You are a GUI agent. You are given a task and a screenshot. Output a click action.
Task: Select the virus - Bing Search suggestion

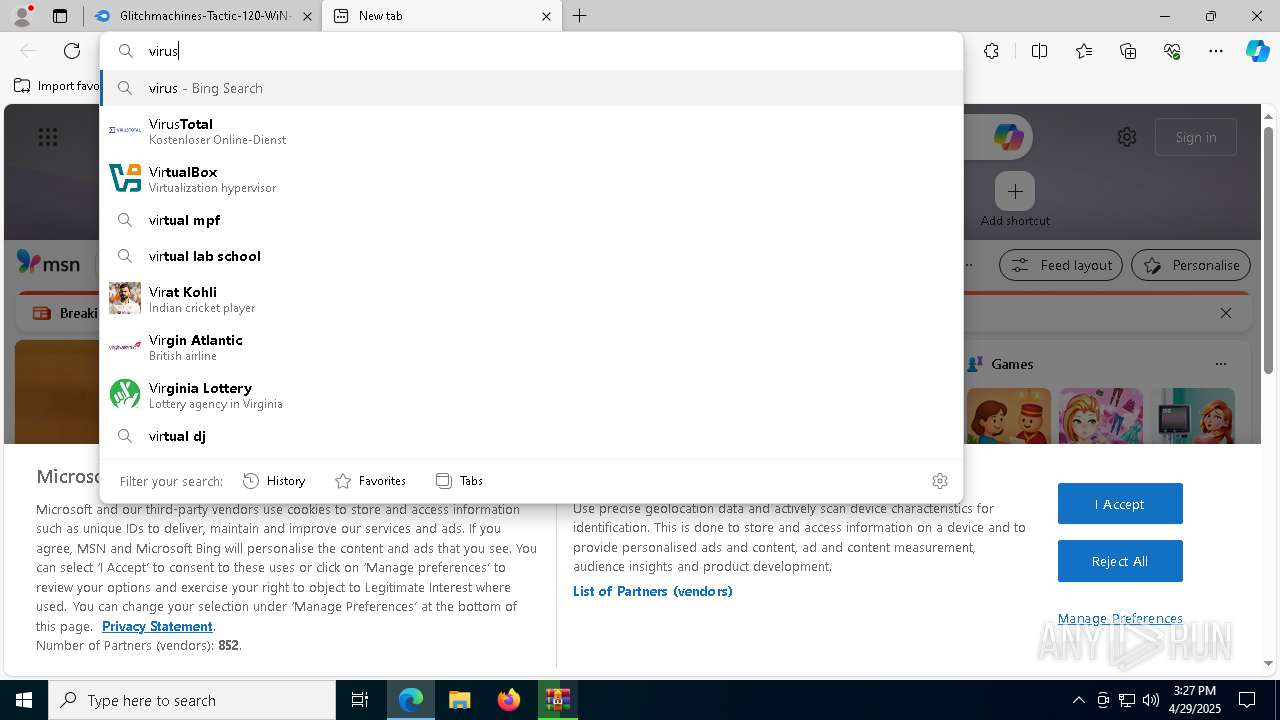(531, 88)
